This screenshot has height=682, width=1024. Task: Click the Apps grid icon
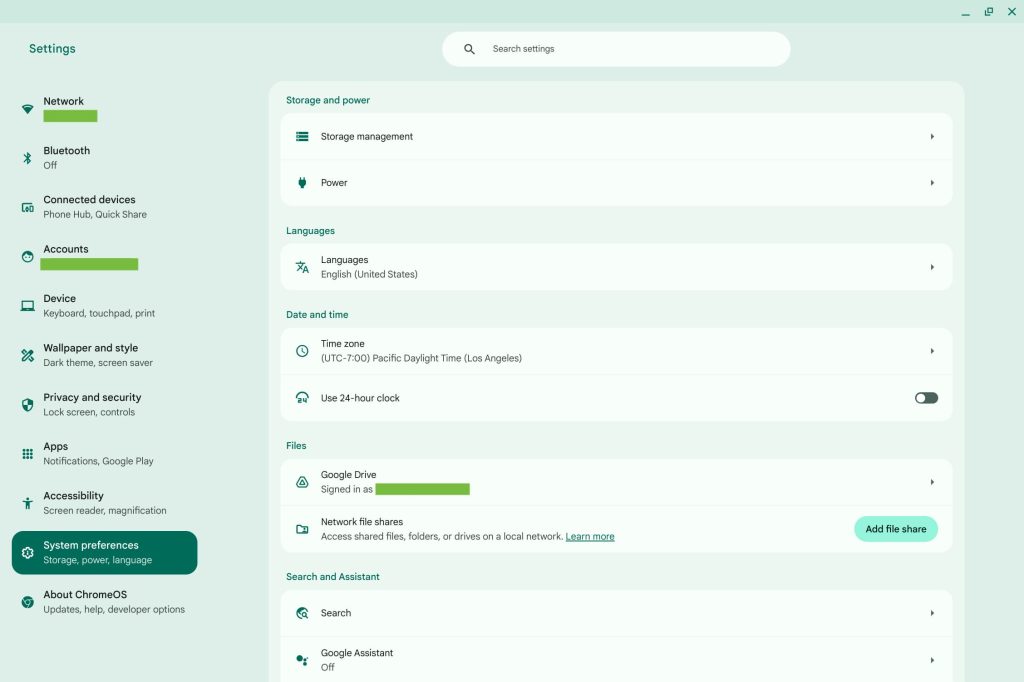pos(27,454)
